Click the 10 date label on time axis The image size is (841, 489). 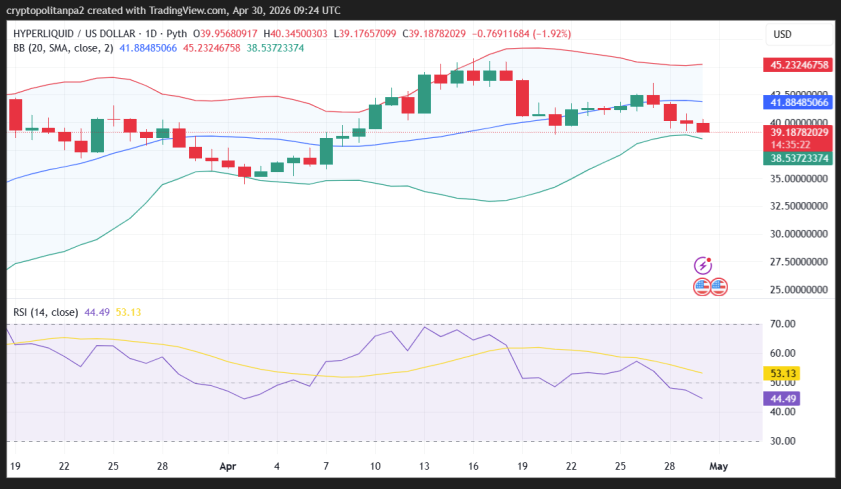coord(375,466)
